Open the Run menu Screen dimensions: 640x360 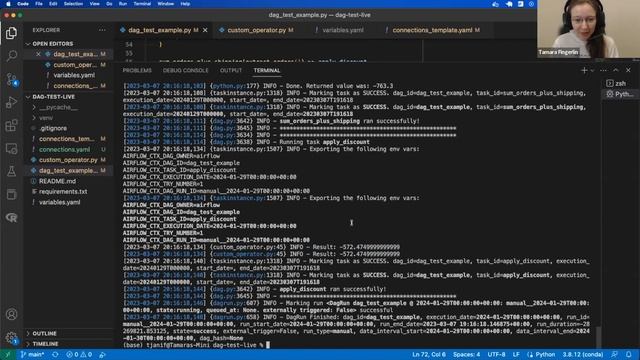122,4
